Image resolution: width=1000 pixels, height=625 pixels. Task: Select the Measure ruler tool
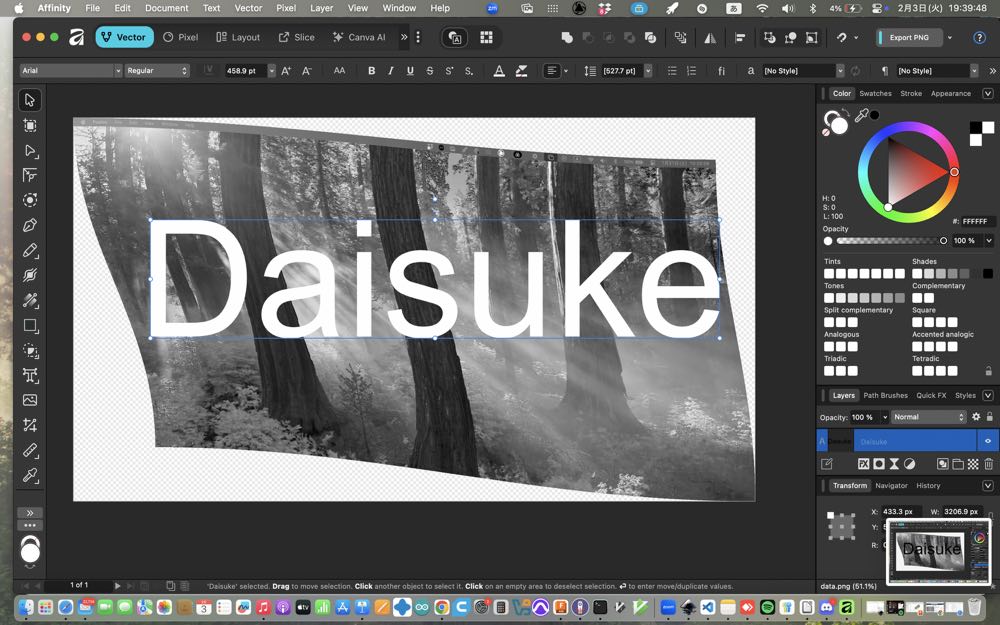tap(29, 450)
